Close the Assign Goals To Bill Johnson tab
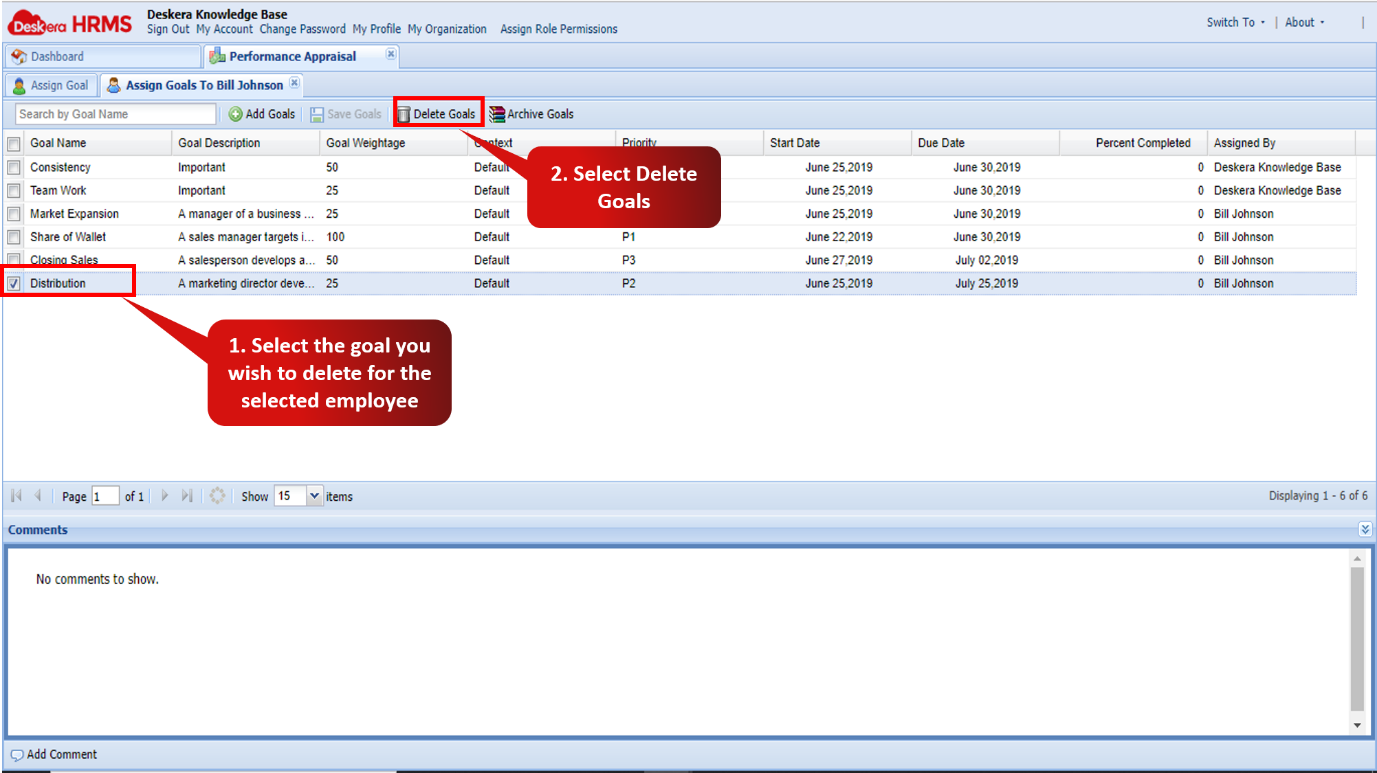Image resolution: width=1377 pixels, height=773 pixels. (294, 83)
